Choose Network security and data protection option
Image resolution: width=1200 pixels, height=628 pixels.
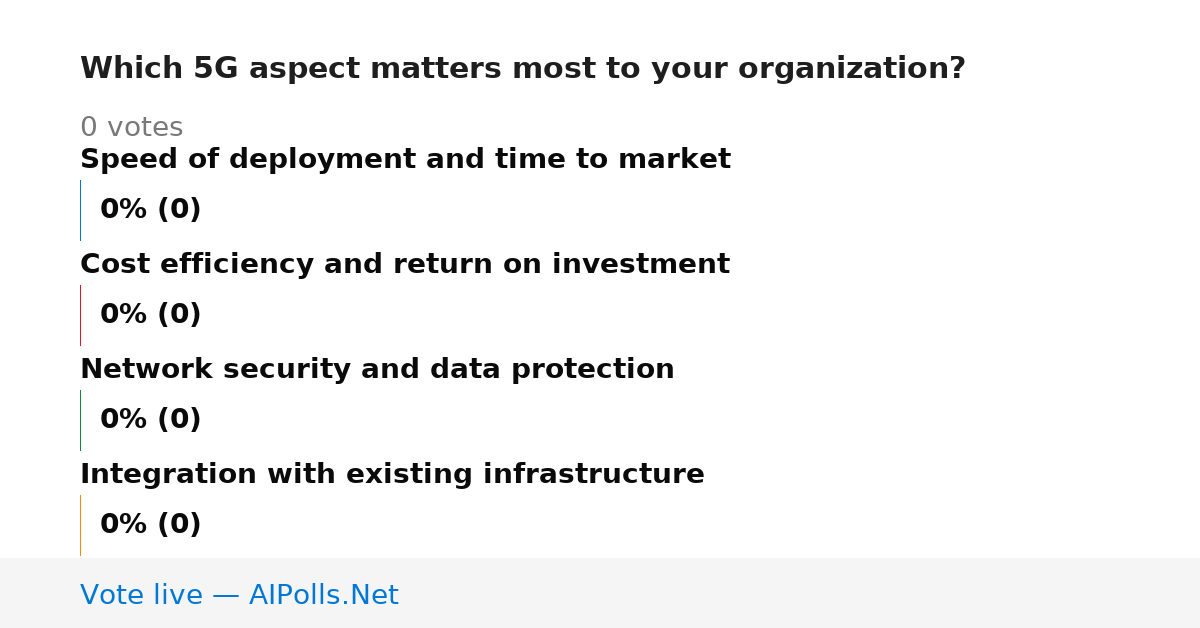click(x=377, y=370)
